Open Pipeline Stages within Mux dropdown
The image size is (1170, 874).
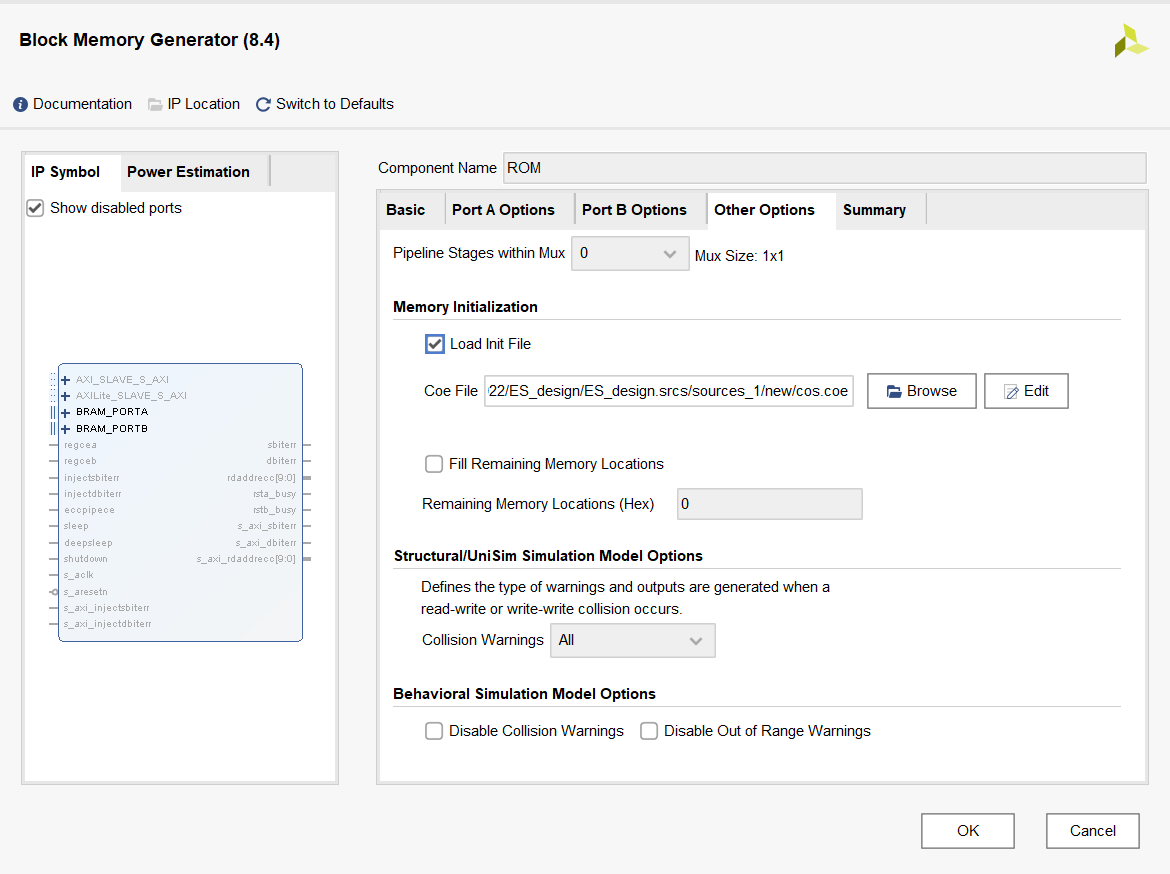pyautogui.click(x=630, y=254)
